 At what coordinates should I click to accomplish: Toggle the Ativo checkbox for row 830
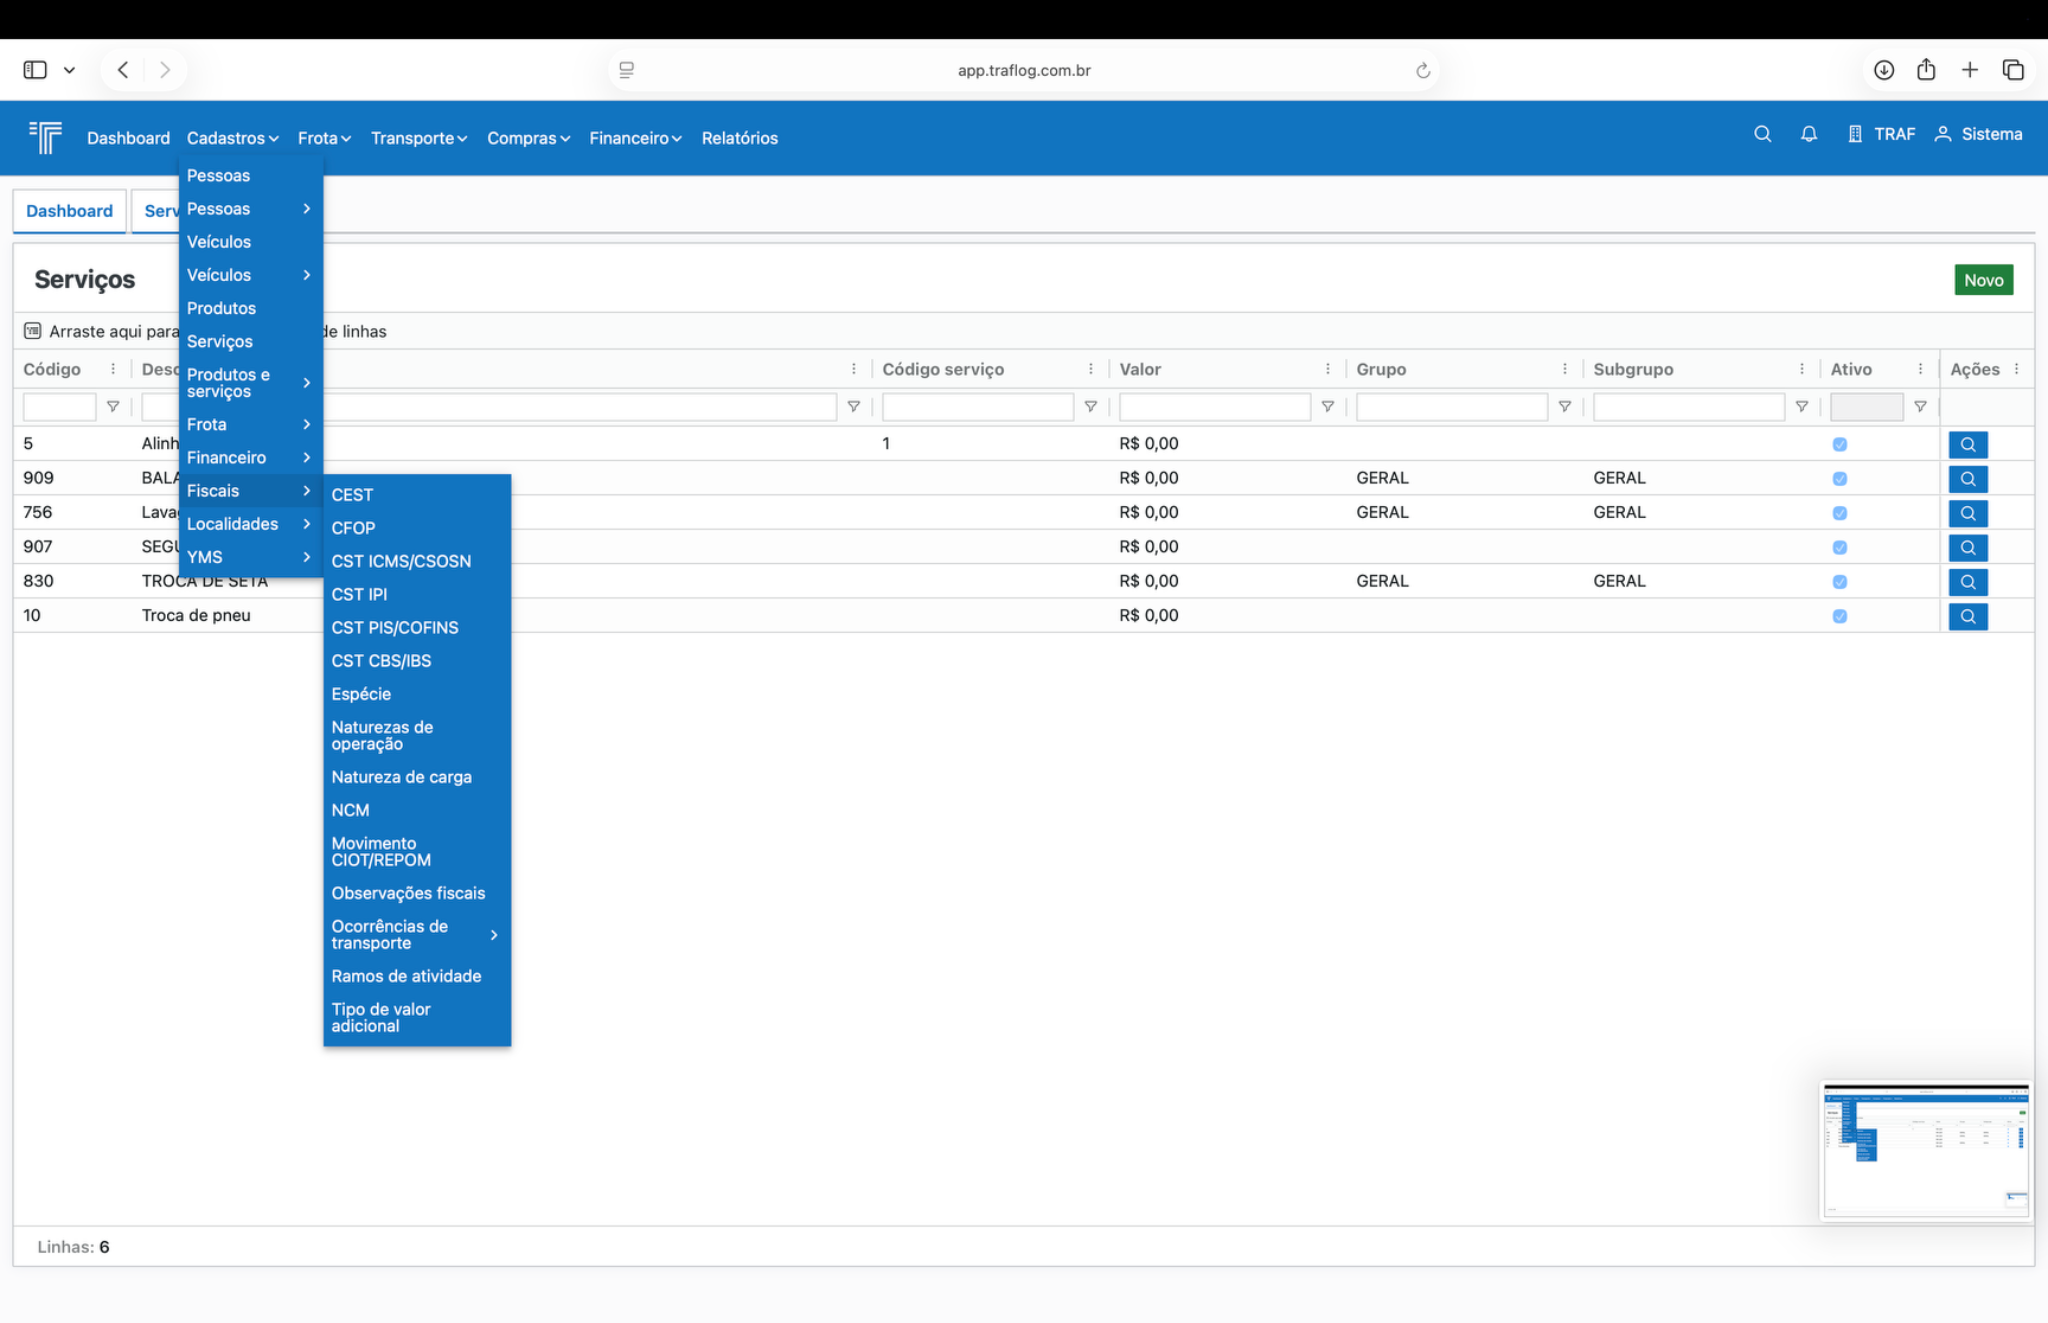click(1839, 582)
